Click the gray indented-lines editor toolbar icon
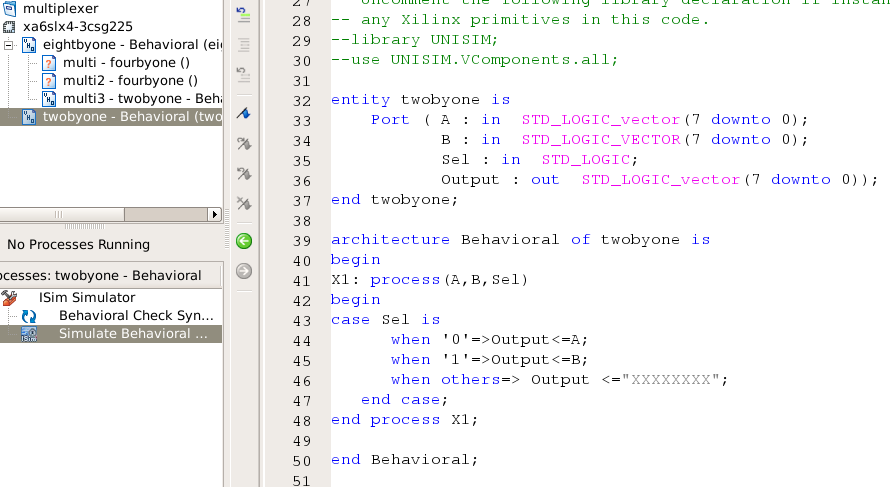Screen dimensions: 892x487 click(x=243, y=44)
